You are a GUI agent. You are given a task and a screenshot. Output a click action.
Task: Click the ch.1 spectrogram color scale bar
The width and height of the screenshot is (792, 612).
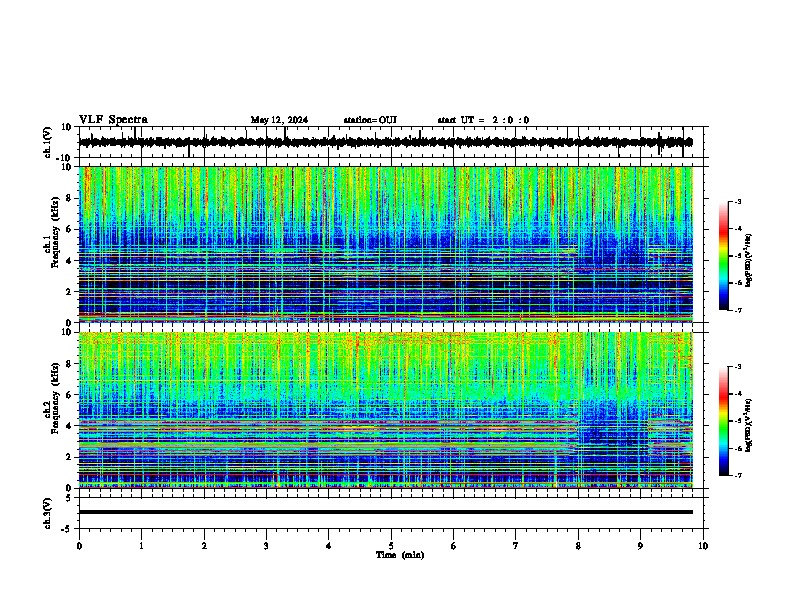coord(723,256)
